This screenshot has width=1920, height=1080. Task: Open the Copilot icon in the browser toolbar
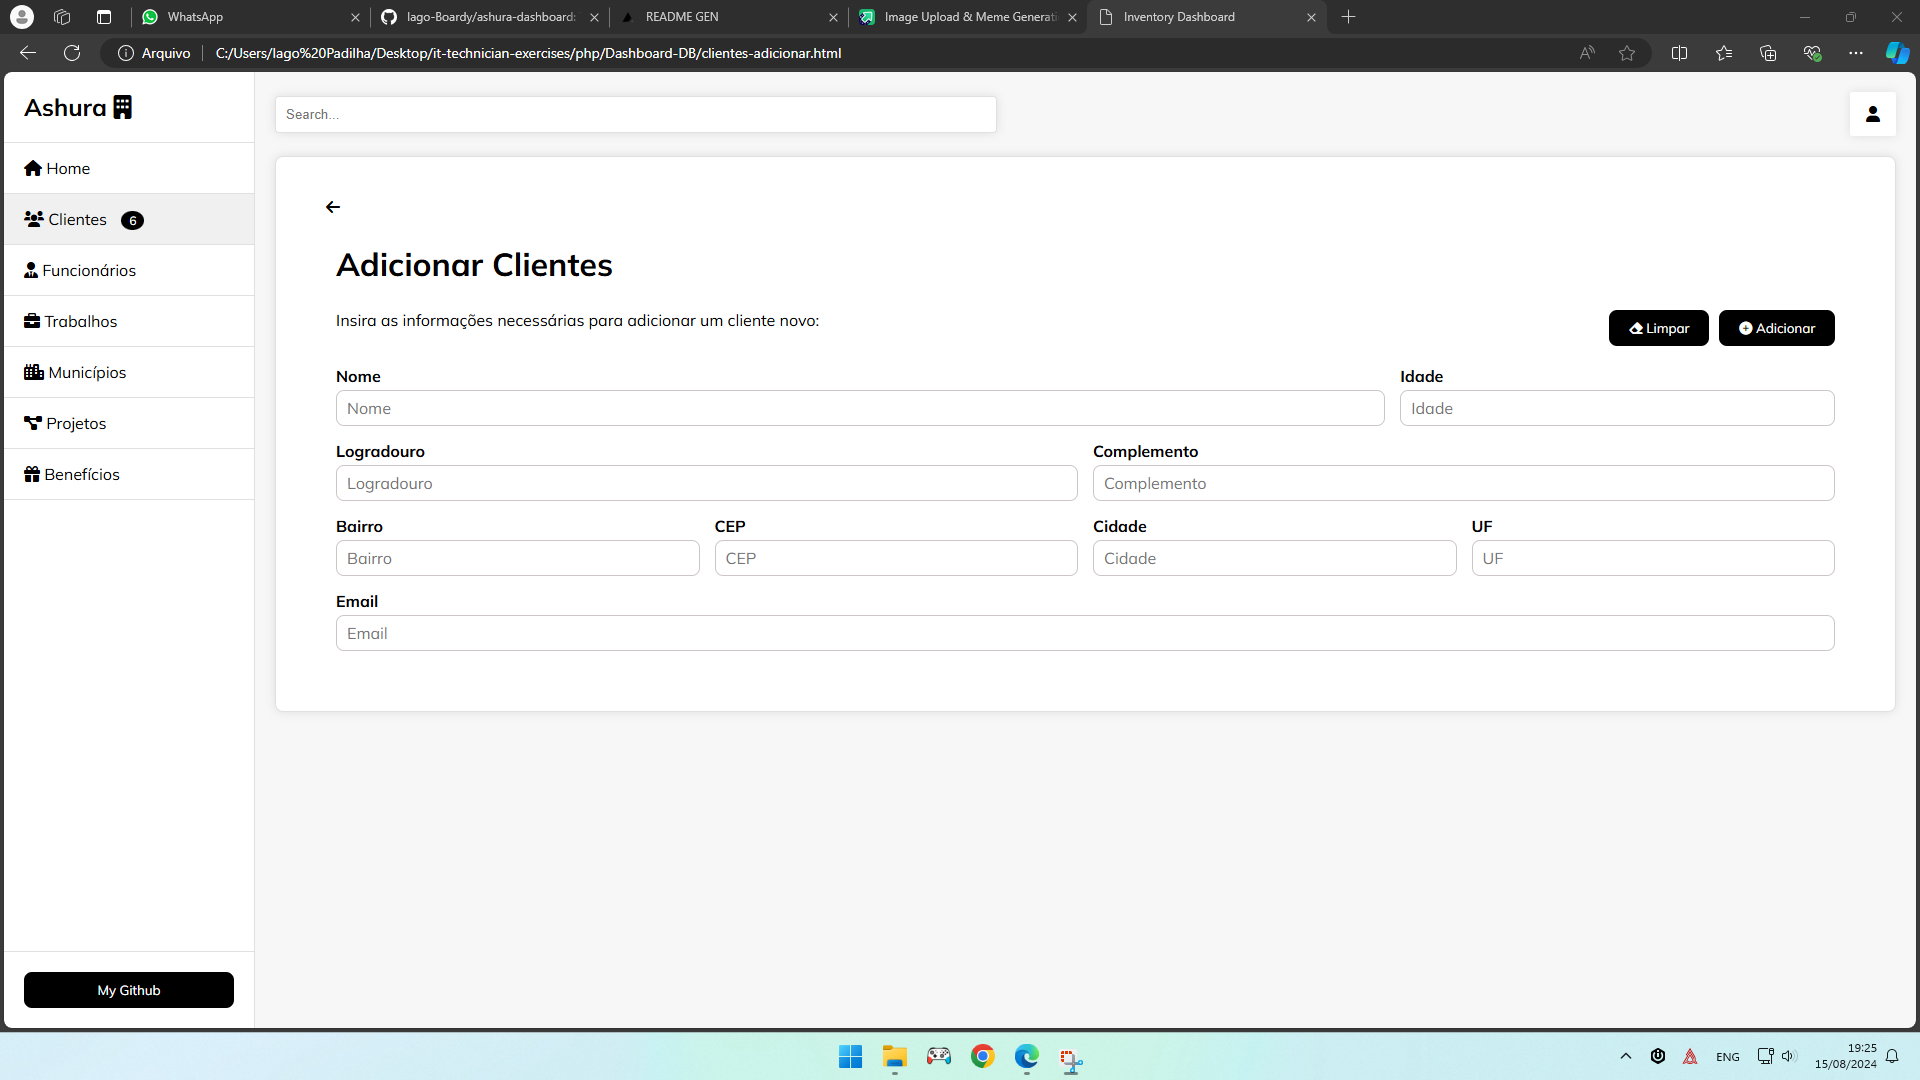click(1897, 53)
